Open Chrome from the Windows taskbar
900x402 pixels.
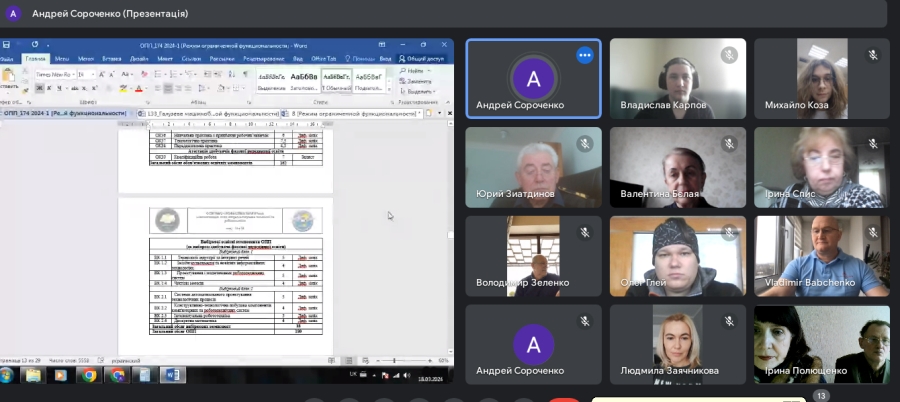point(89,375)
